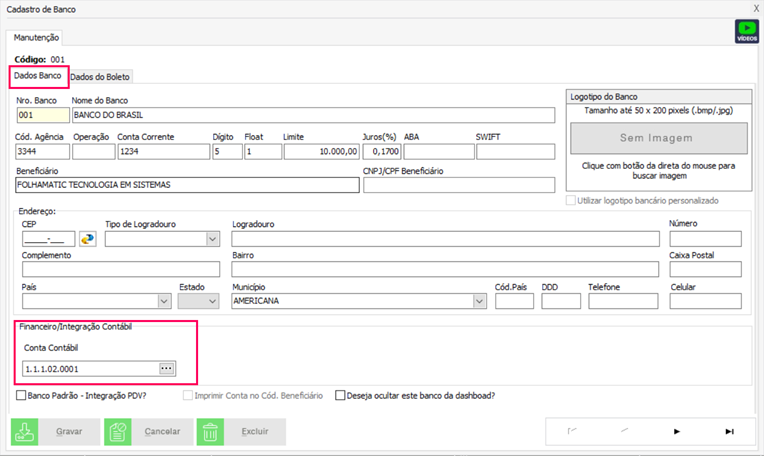The height and width of the screenshot is (456, 764).
Task: Toggle Utilizar logotipo bancário personalizado checkbox
Action: point(571,201)
